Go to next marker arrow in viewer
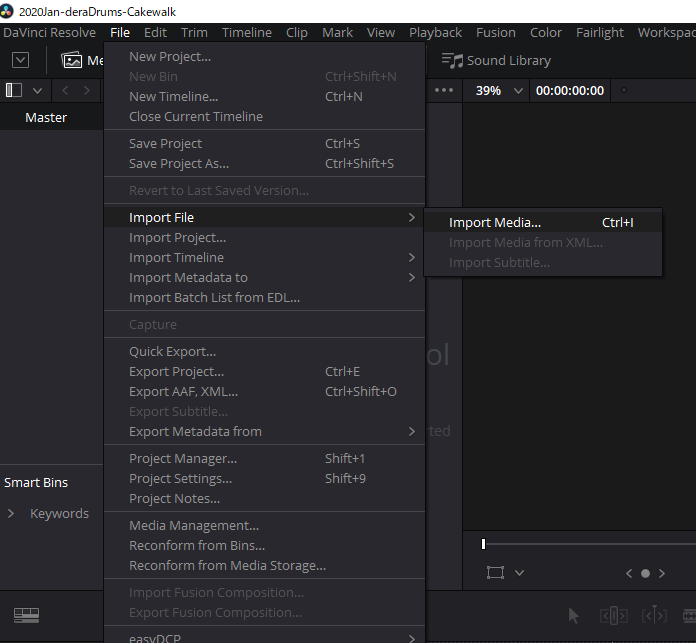 click(x=662, y=573)
